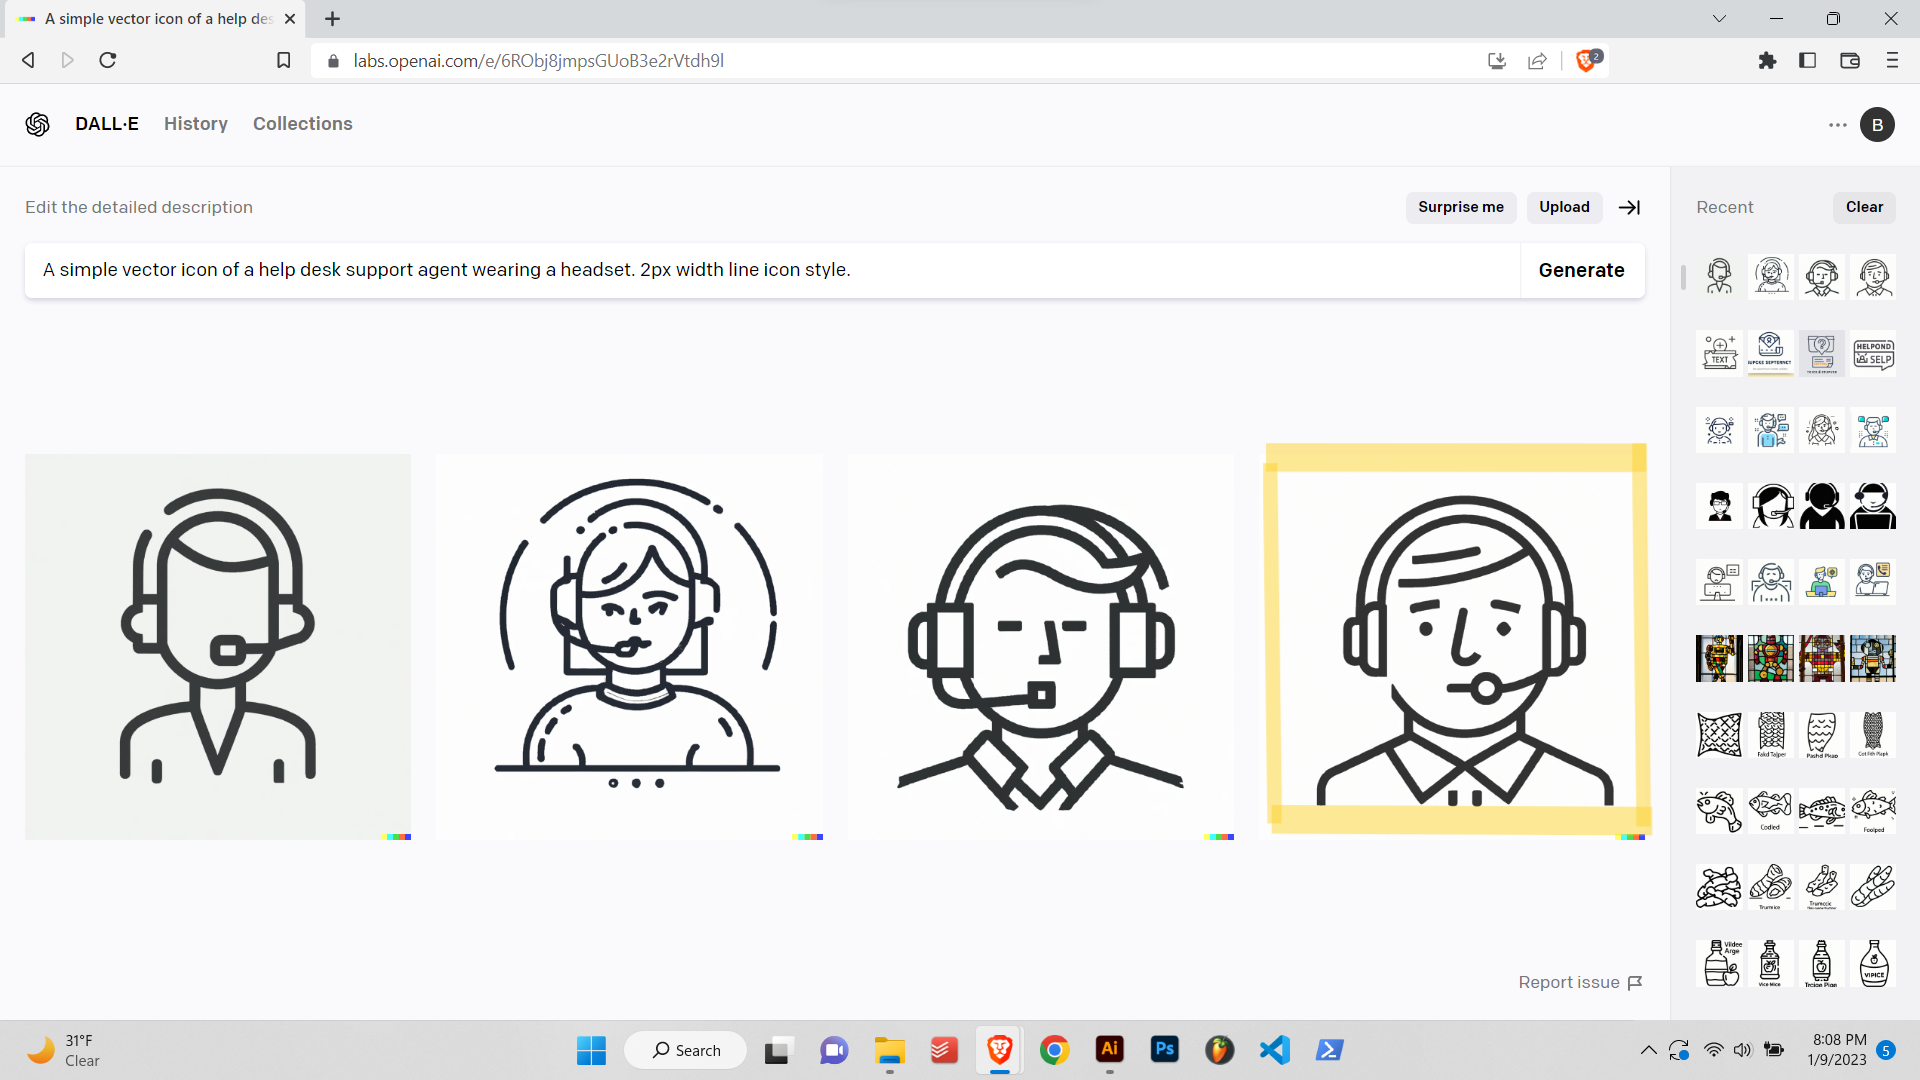Toggle the browser sidebar panel icon
Viewport: 1920px width, 1080px height.
coord(1807,61)
